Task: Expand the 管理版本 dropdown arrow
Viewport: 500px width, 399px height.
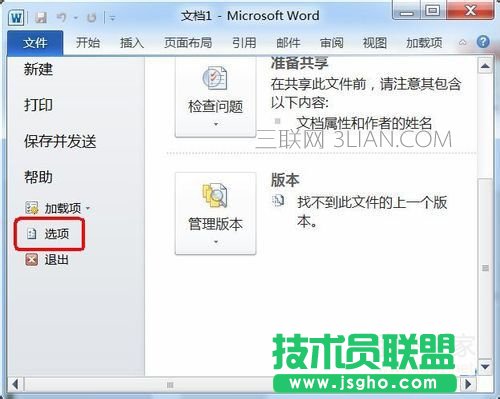Action: 216,242
